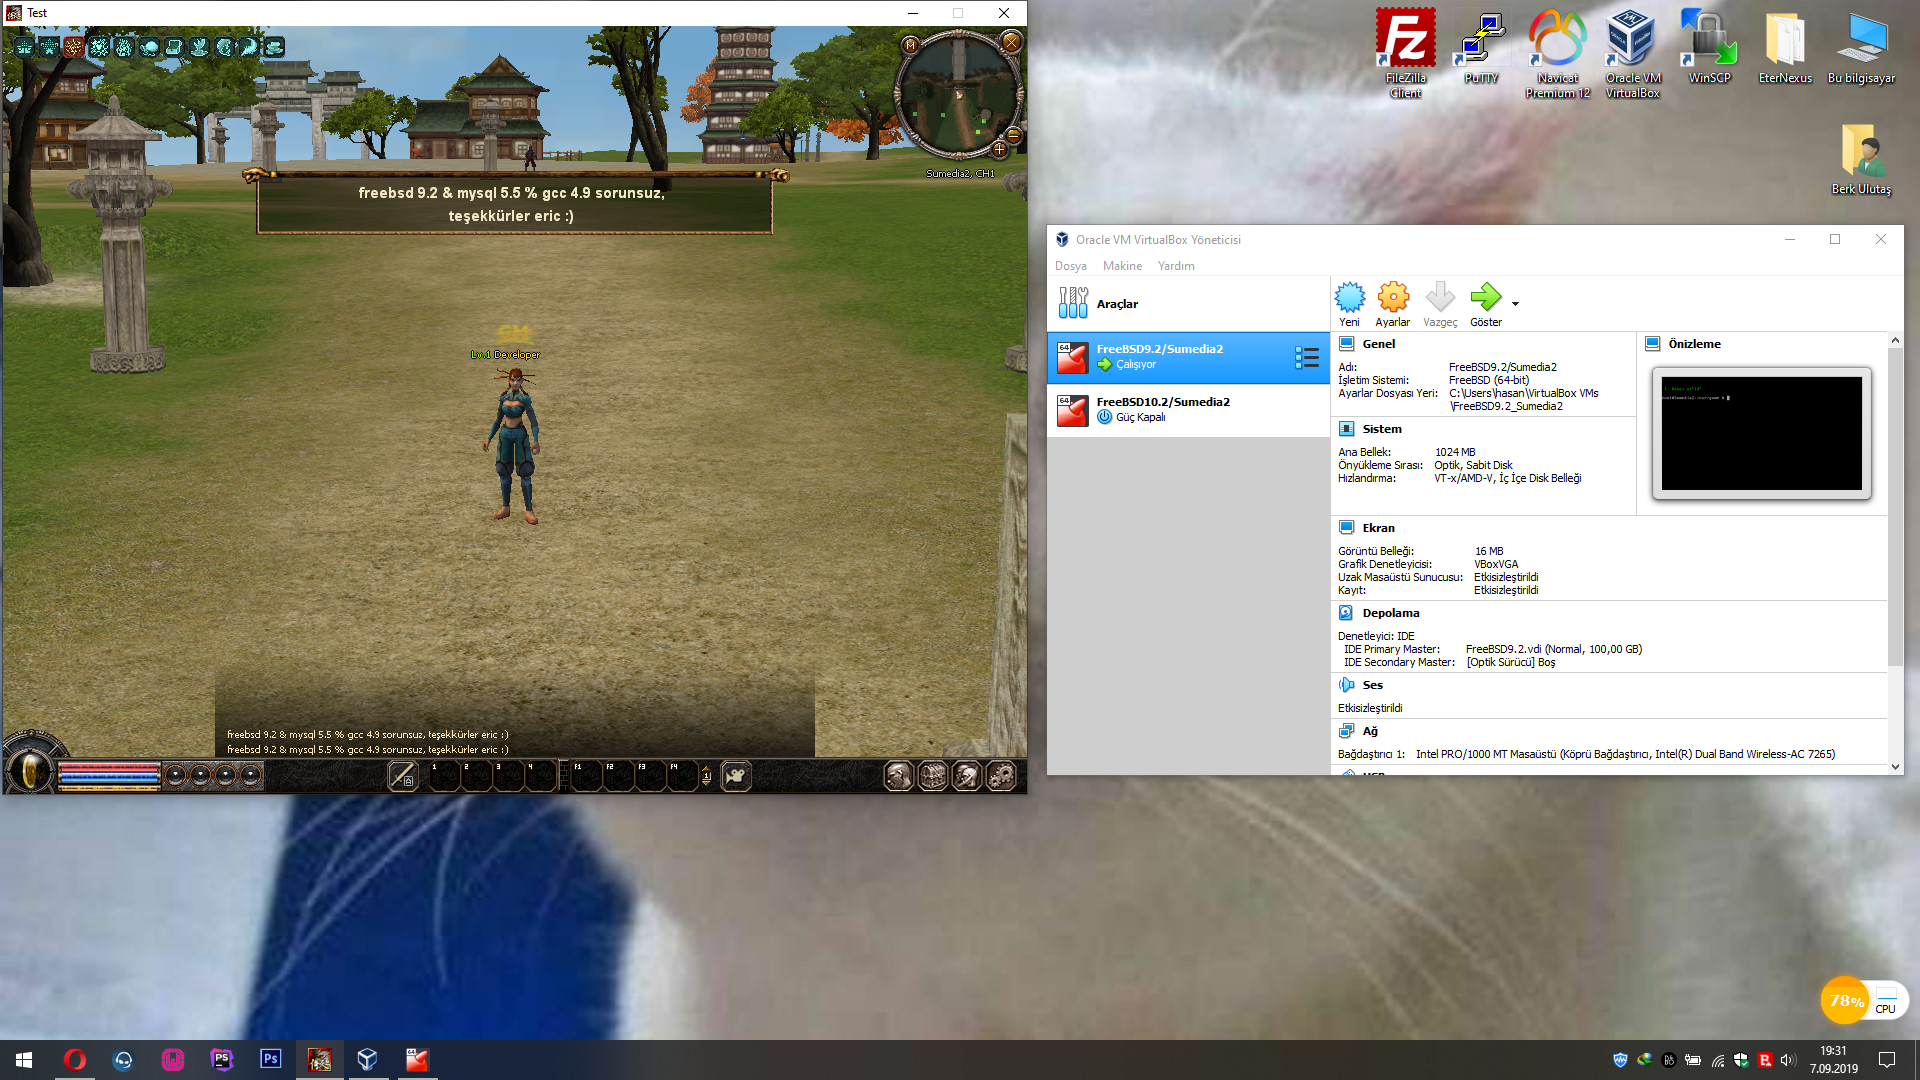Open the EterNexus folder on desktop
The width and height of the screenshot is (1920, 1080).
pos(1785,47)
